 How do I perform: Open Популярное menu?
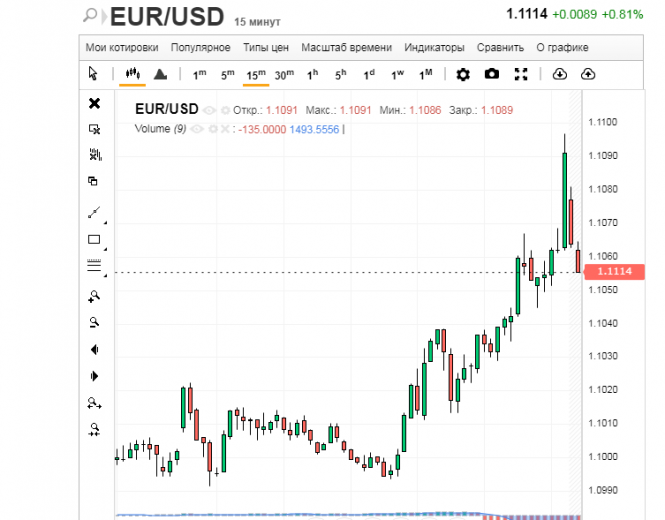click(x=201, y=48)
